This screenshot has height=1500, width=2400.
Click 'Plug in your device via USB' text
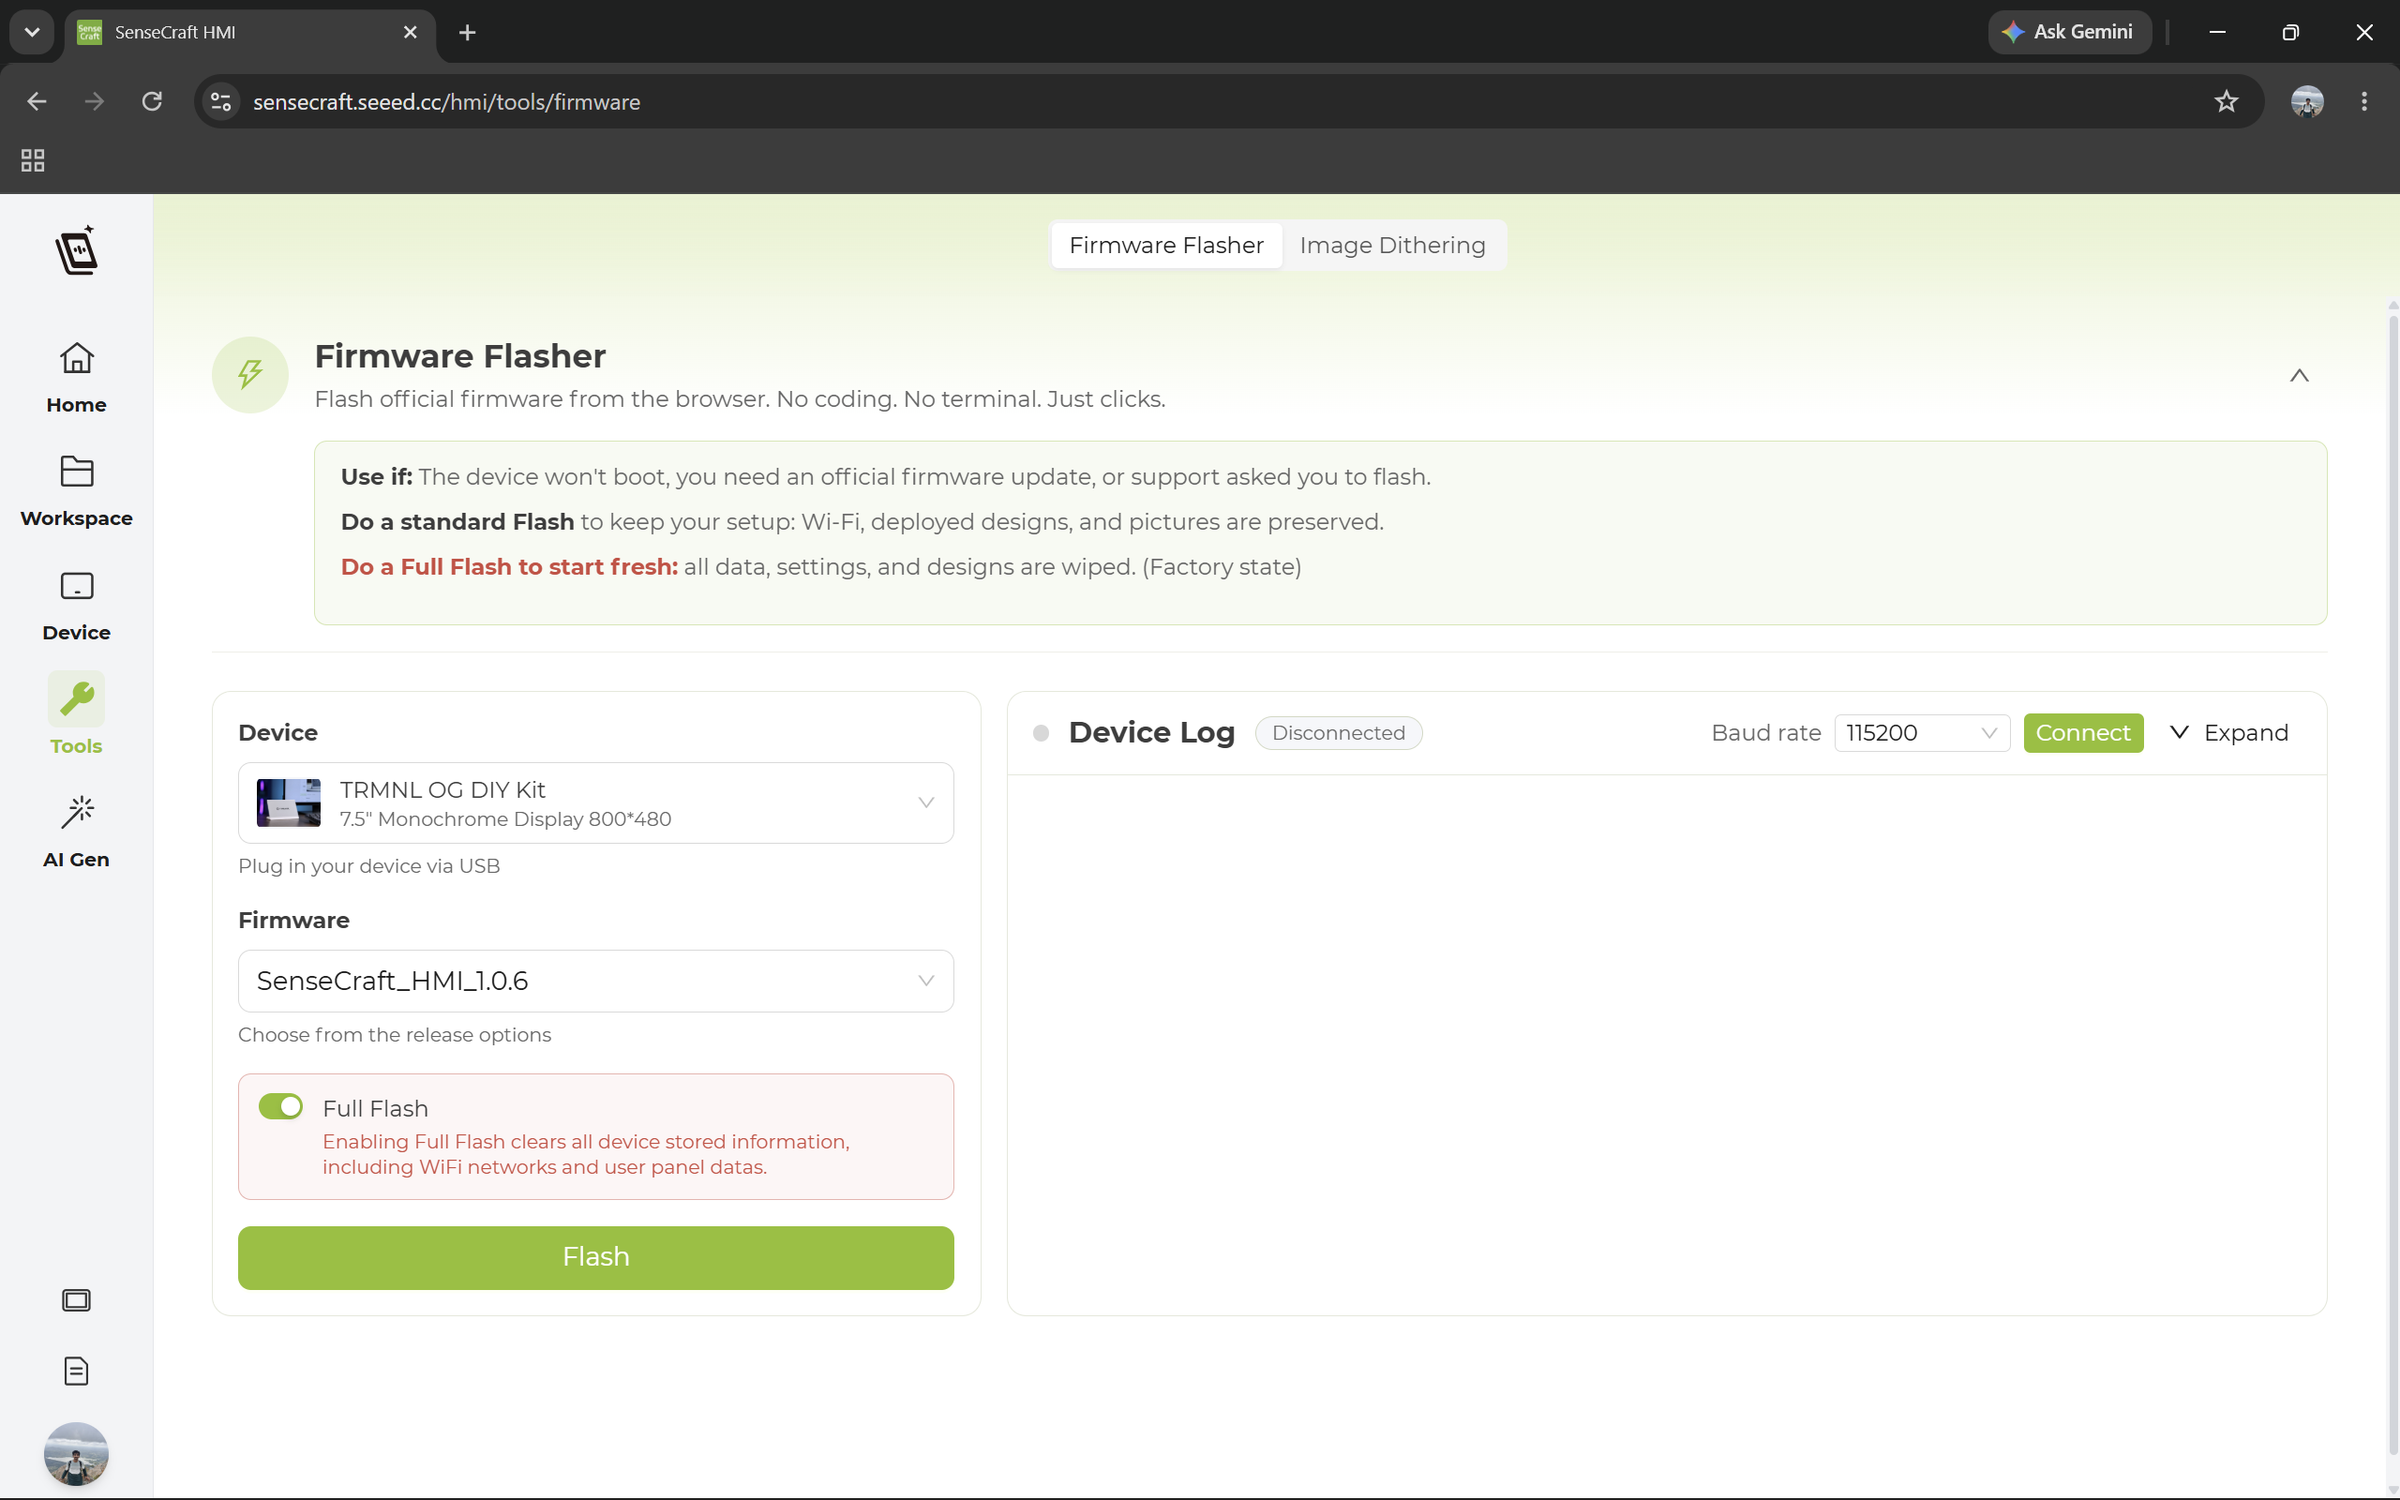(369, 866)
